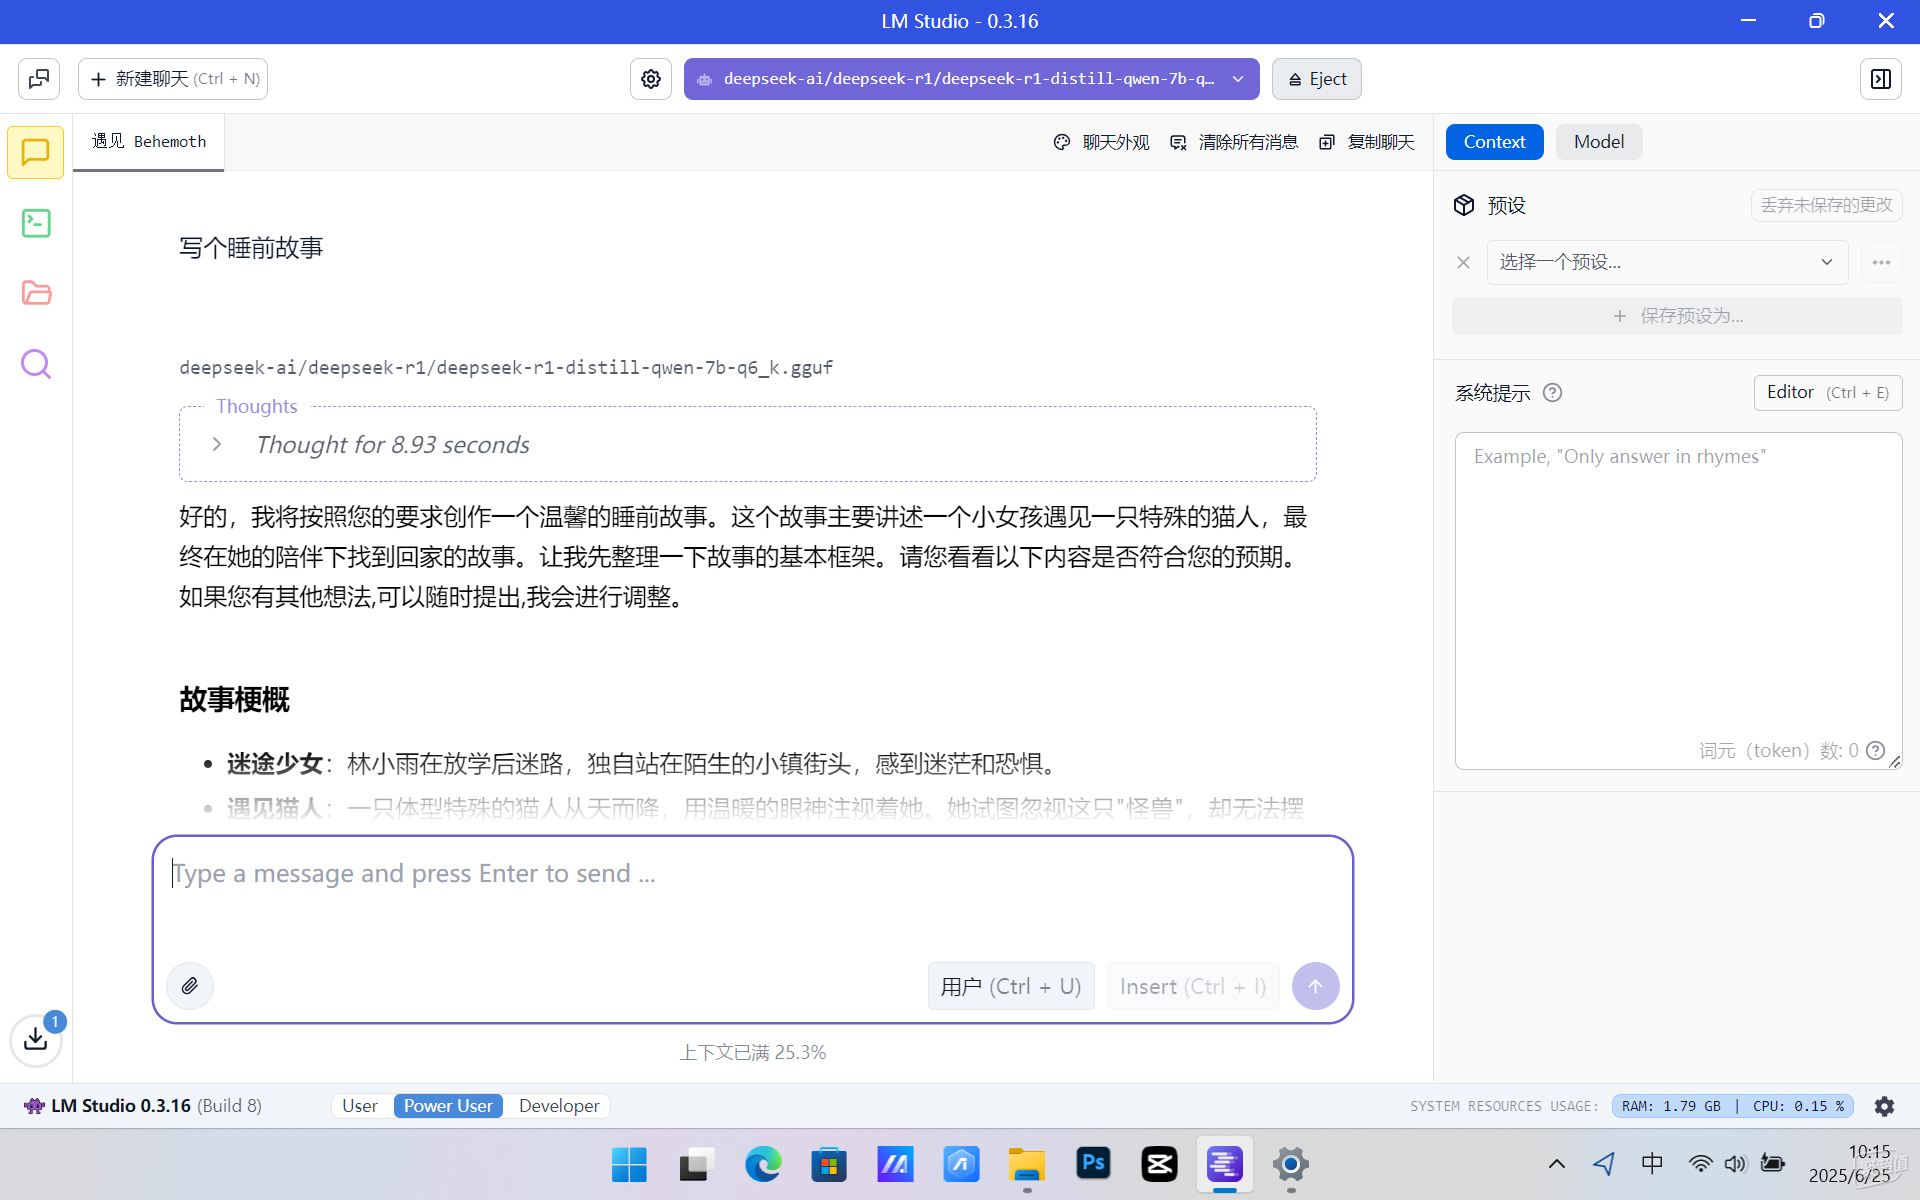
Task: Open Photoshop from taskbar
Action: (x=1093, y=1164)
